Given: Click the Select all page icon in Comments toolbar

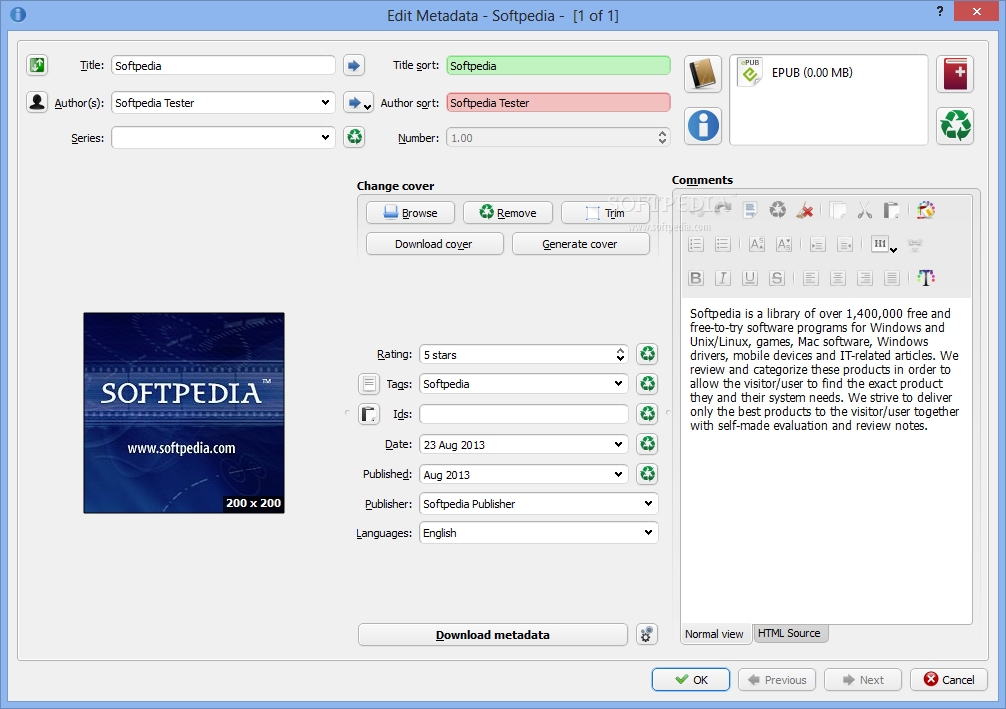Looking at the screenshot, I should [750, 210].
